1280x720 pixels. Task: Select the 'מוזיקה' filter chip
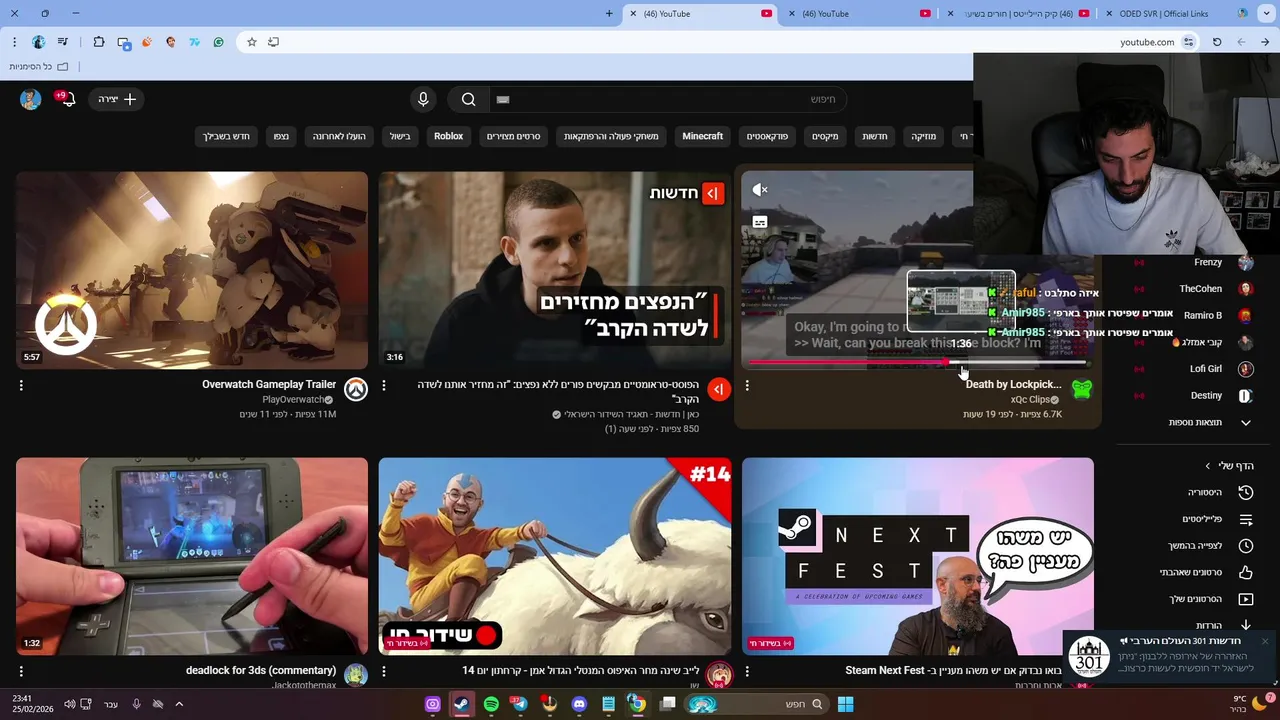tap(924, 136)
